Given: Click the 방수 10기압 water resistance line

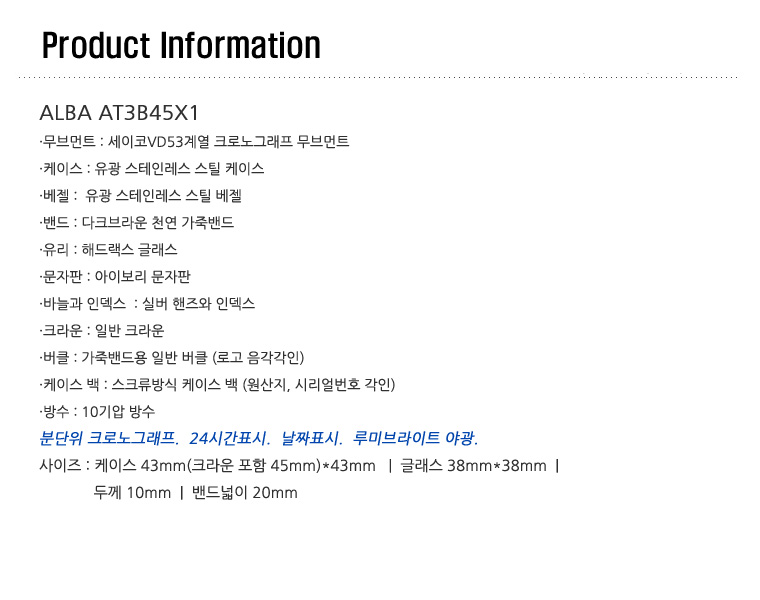Looking at the screenshot, I should [x=97, y=411].
